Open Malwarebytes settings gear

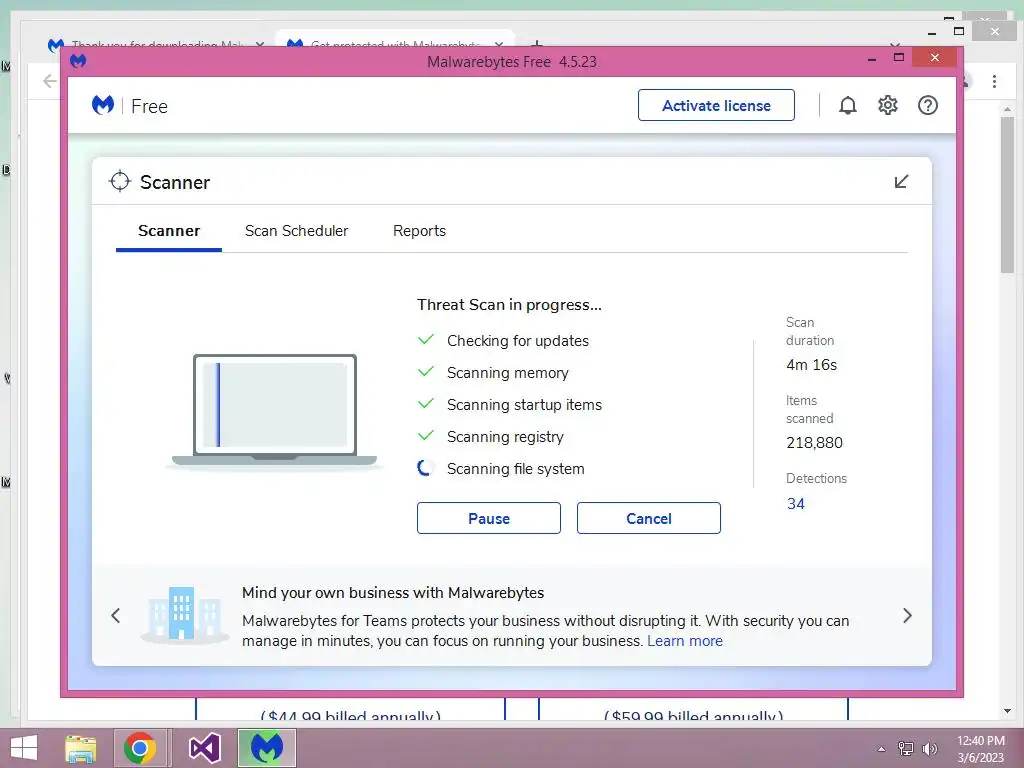coord(888,105)
